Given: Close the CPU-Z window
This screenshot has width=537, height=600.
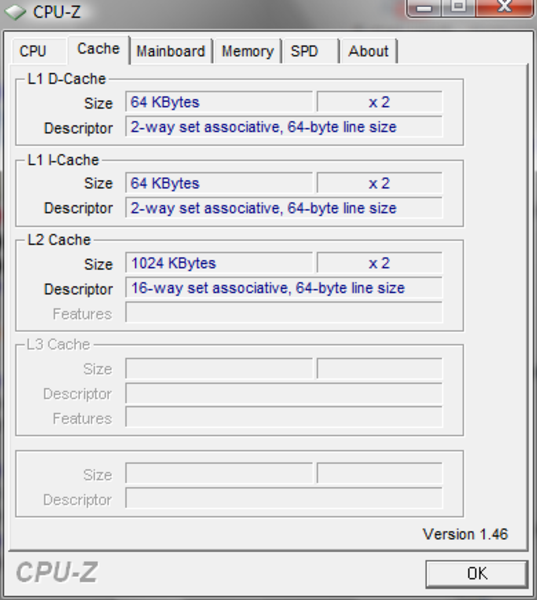Looking at the screenshot, I should 504,8.
